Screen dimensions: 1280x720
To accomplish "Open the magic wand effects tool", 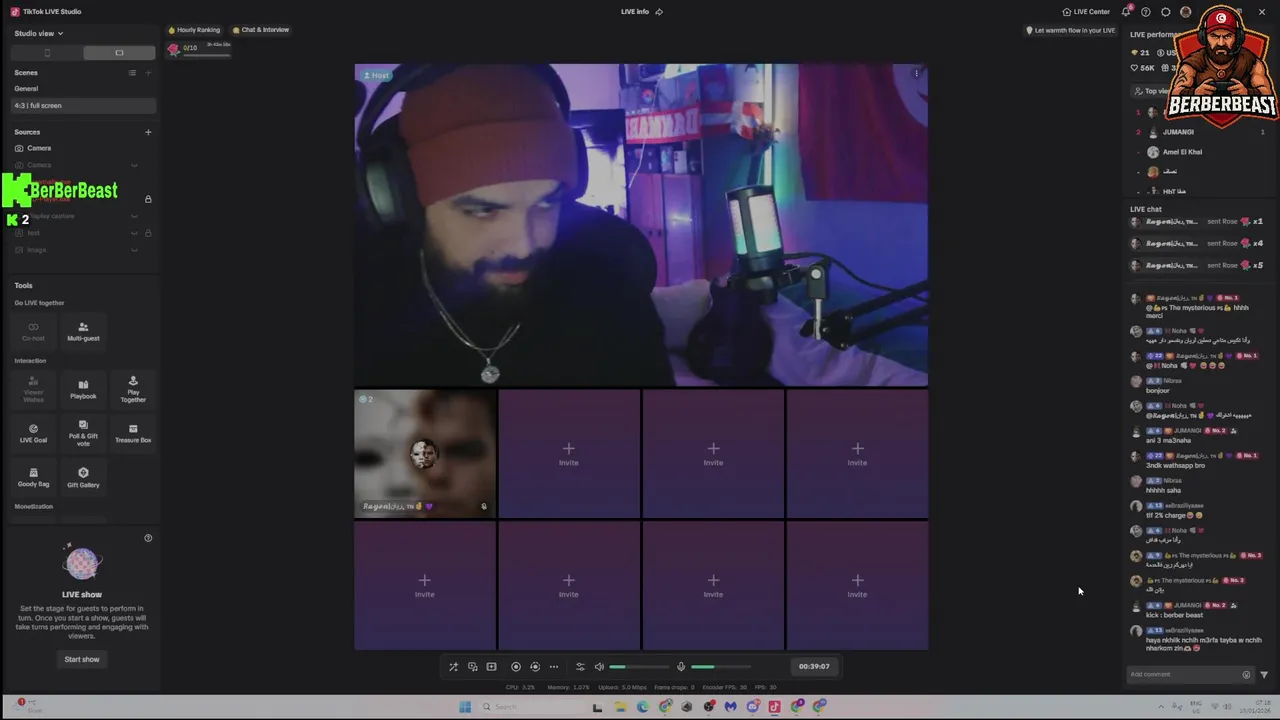I will click(453, 667).
